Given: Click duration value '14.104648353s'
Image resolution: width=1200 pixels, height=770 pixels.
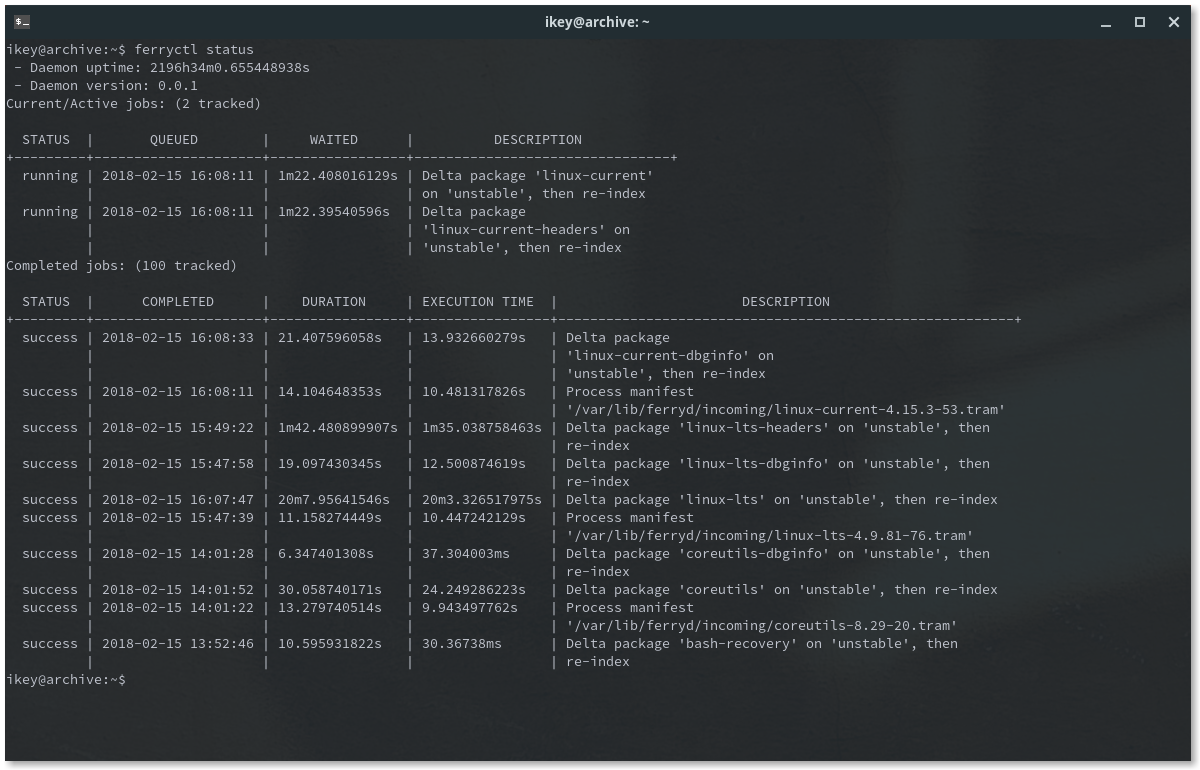Looking at the screenshot, I should point(330,391).
